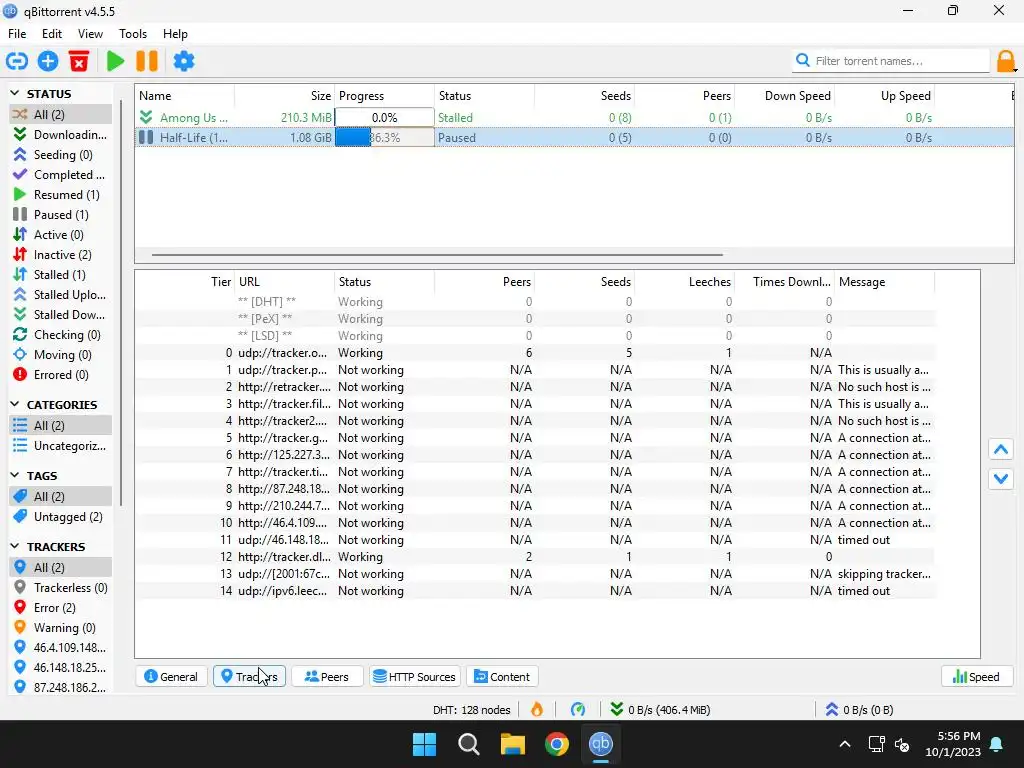Open the Help menu
This screenshot has width=1024, height=768.
(x=175, y=34)
